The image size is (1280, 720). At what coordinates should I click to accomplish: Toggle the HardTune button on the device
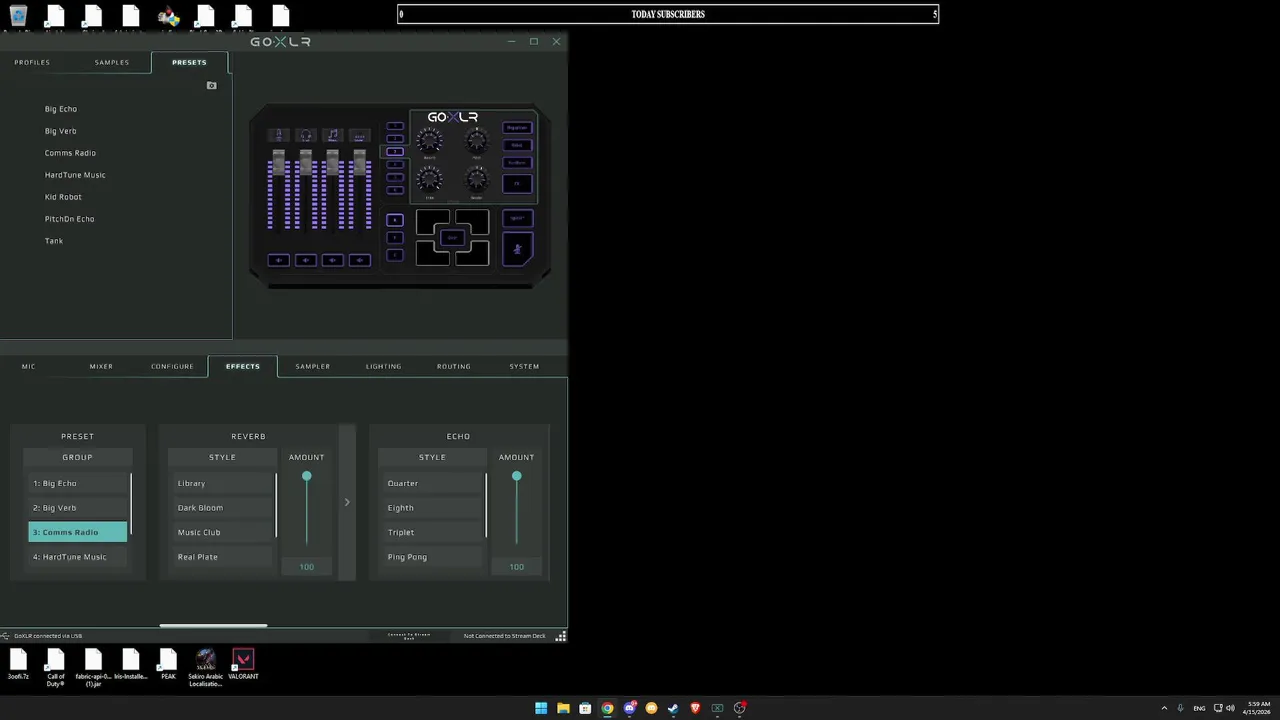[518, 163]
